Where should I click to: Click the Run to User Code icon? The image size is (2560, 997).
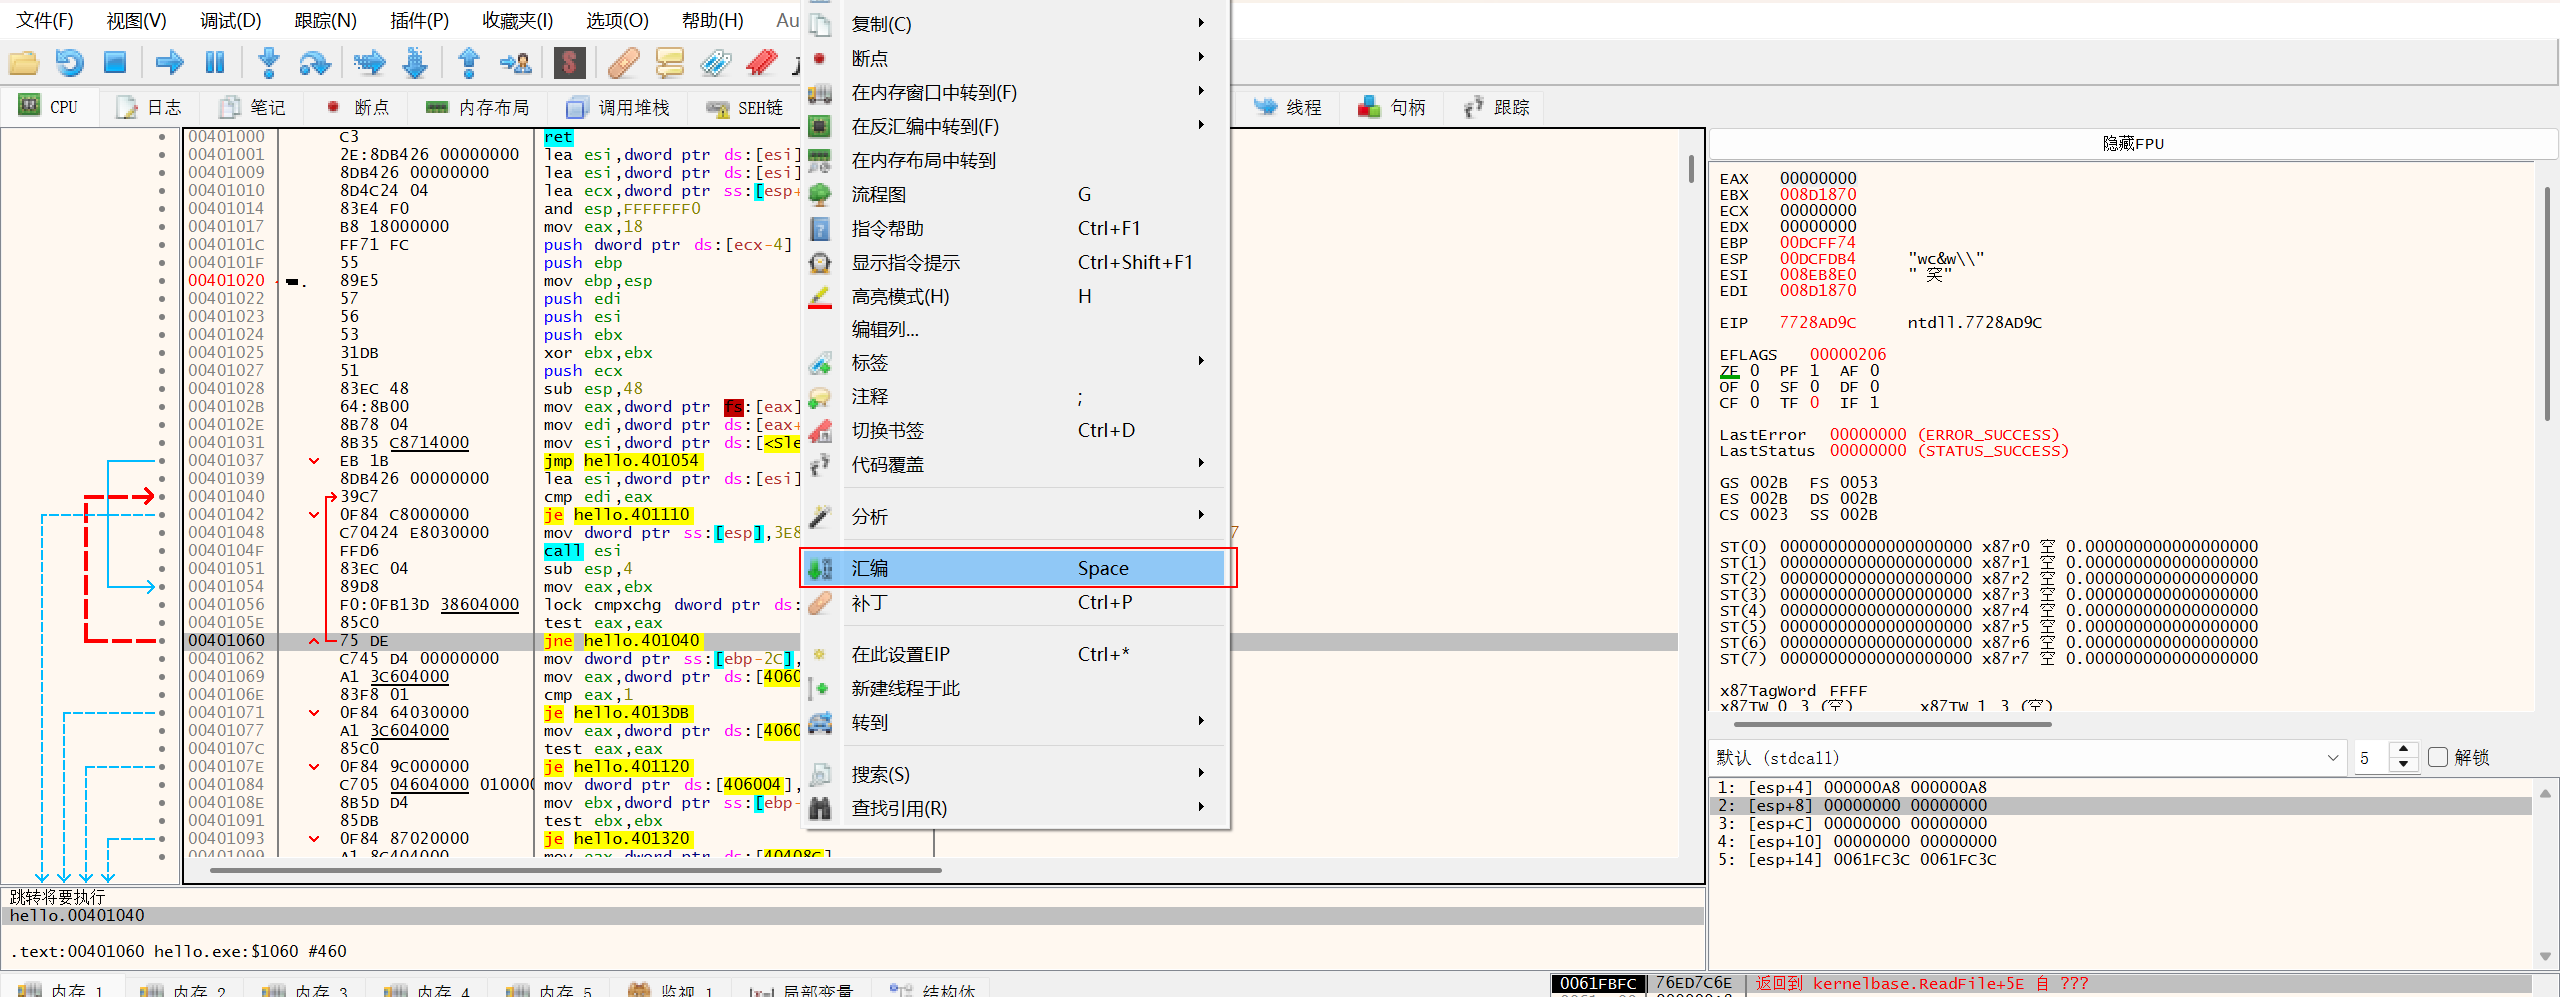[516, 63]
